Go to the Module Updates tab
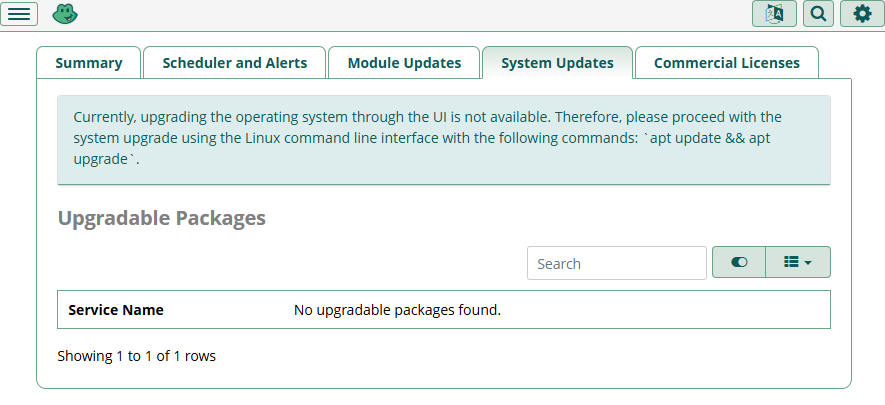The width and height of the screenshot is (885, 405). point(404,63)
